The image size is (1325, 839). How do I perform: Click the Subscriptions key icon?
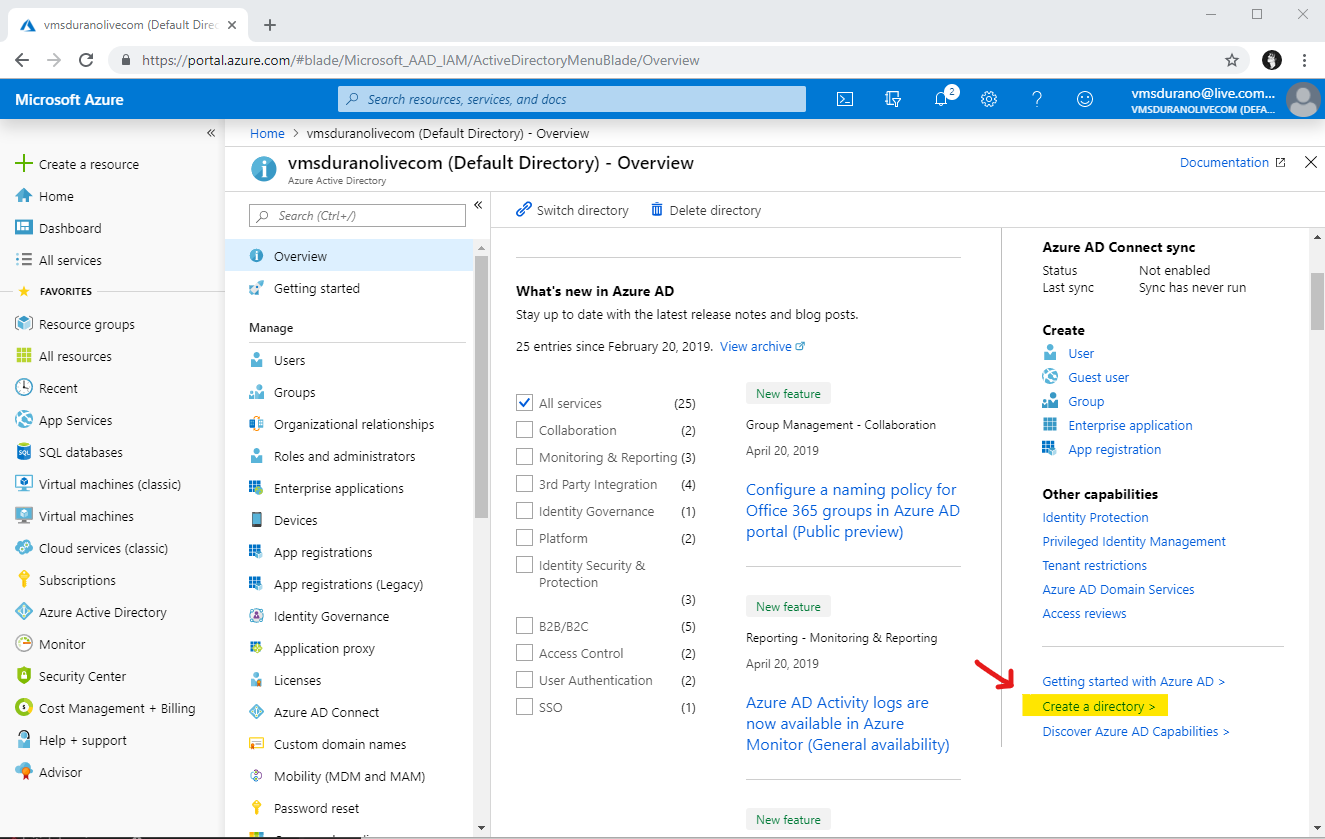coord(24,580)
